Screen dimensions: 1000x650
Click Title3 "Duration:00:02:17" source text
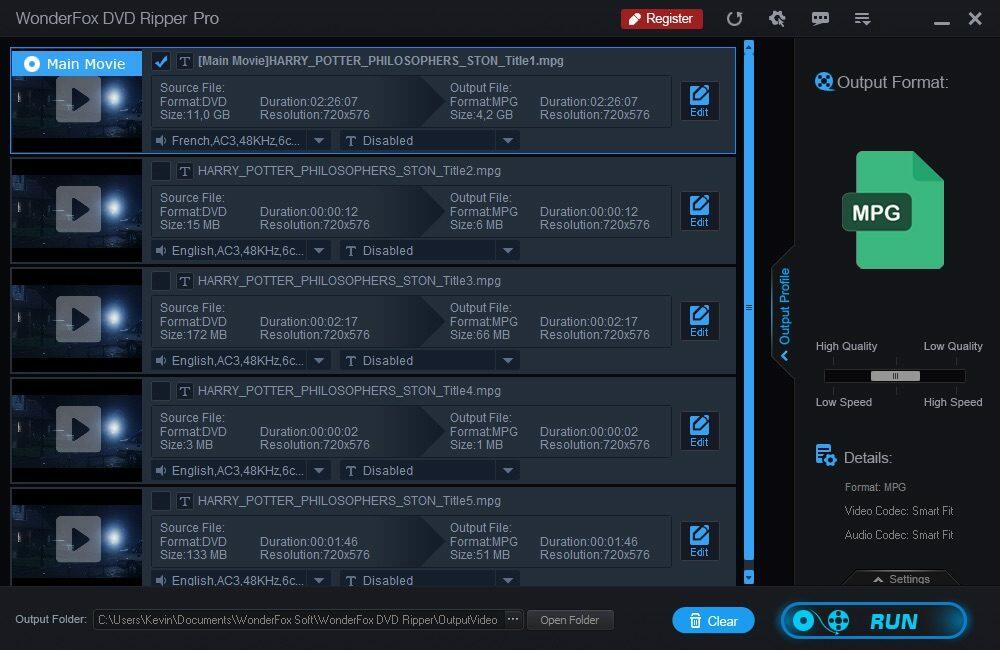click(x=309, y=321)
